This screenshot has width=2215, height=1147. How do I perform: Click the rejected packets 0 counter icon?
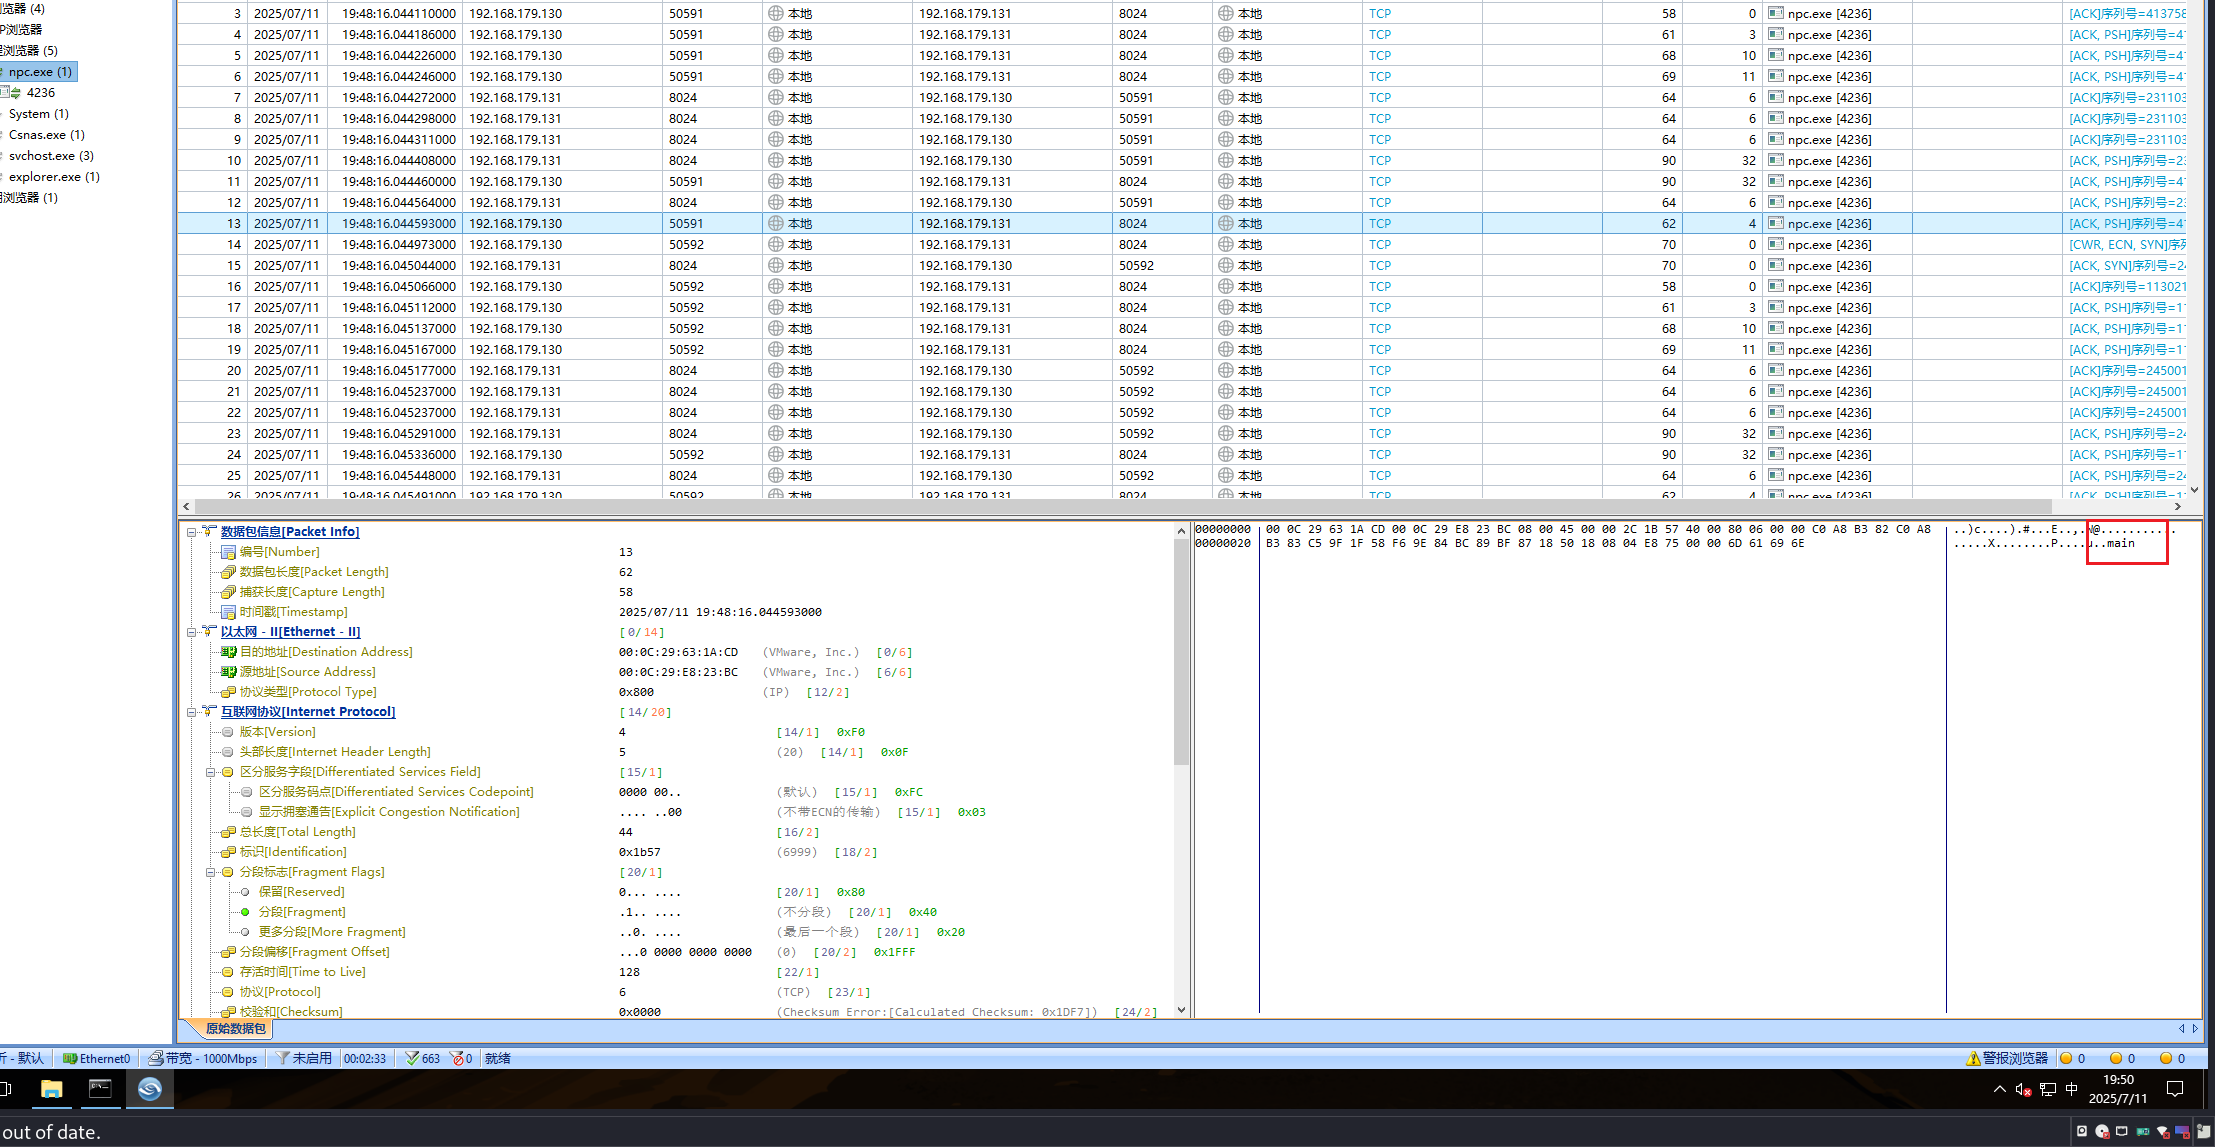(x=457, y=1058)
